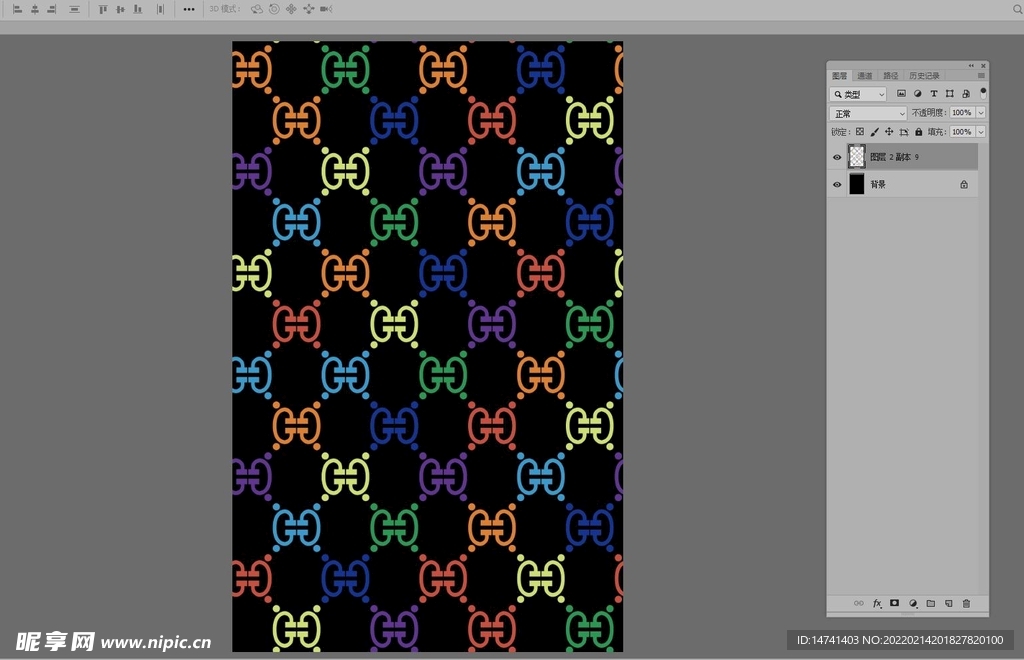Close the layers panel with X

coord(983,66)
